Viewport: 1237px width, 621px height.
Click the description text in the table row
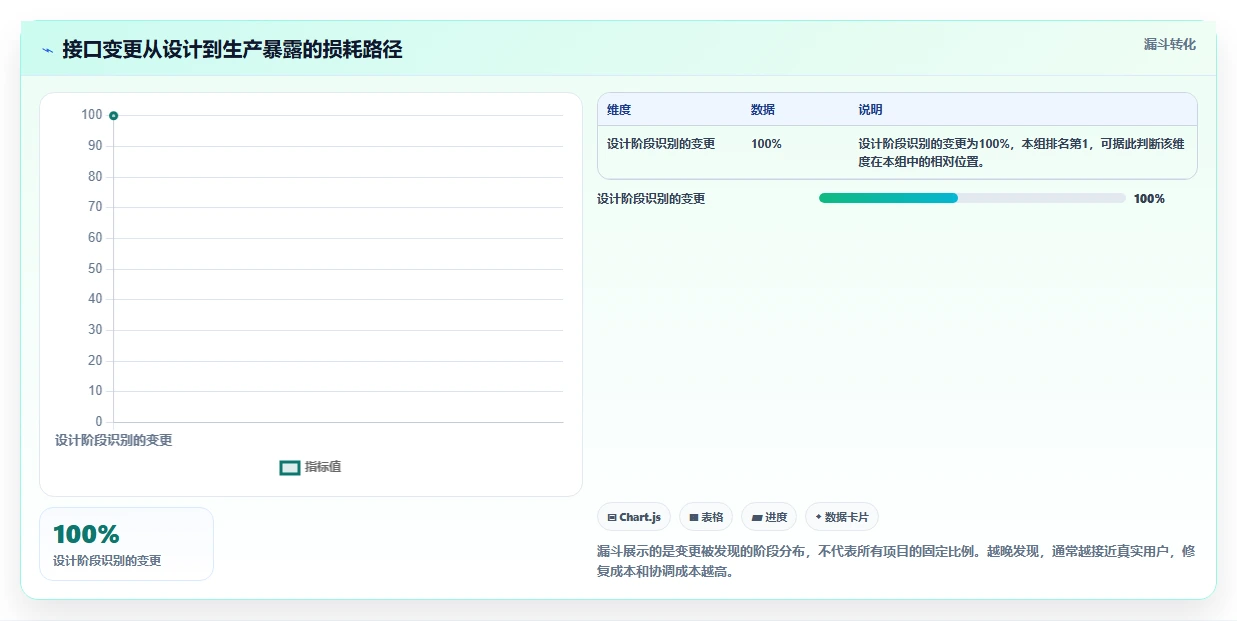coord(1021,152)
